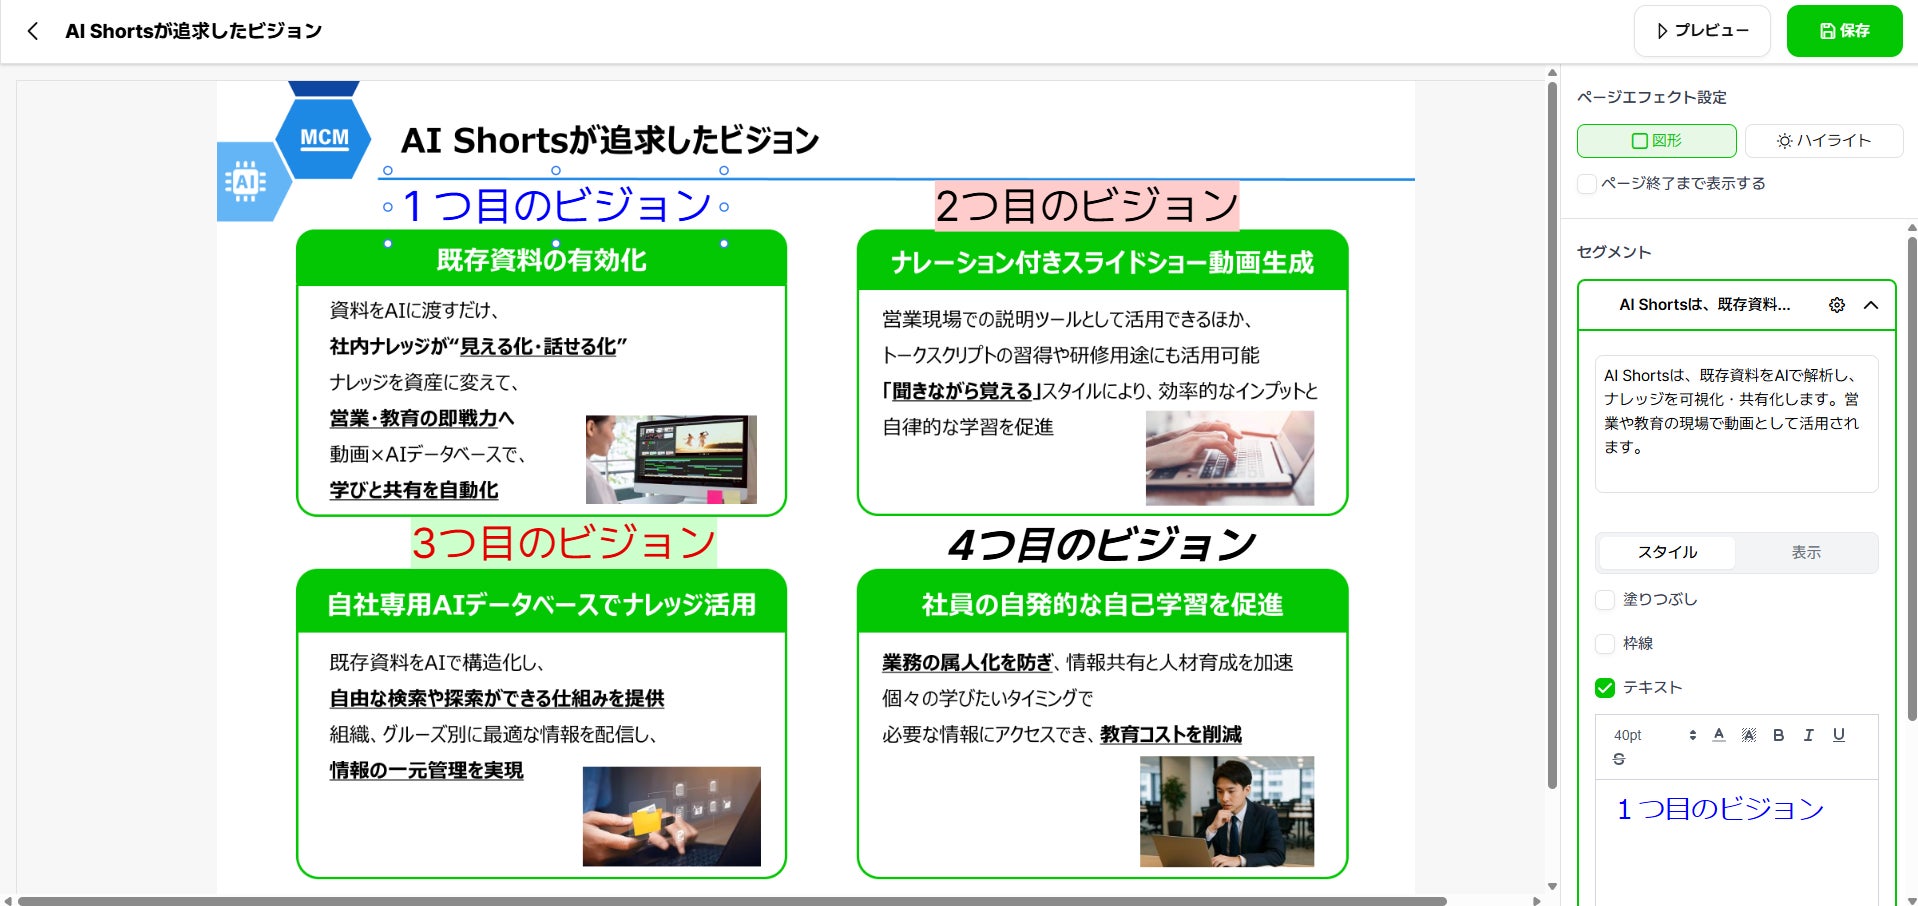Click the 自律的な学習を促進 text
Image resolution: width=1918 pixels, height=906 pixels.
pos(968,427)
